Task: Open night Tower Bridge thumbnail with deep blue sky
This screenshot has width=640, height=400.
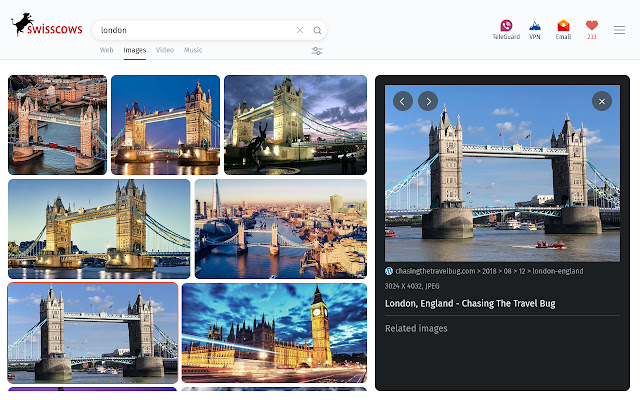Action: pos(165,125)
